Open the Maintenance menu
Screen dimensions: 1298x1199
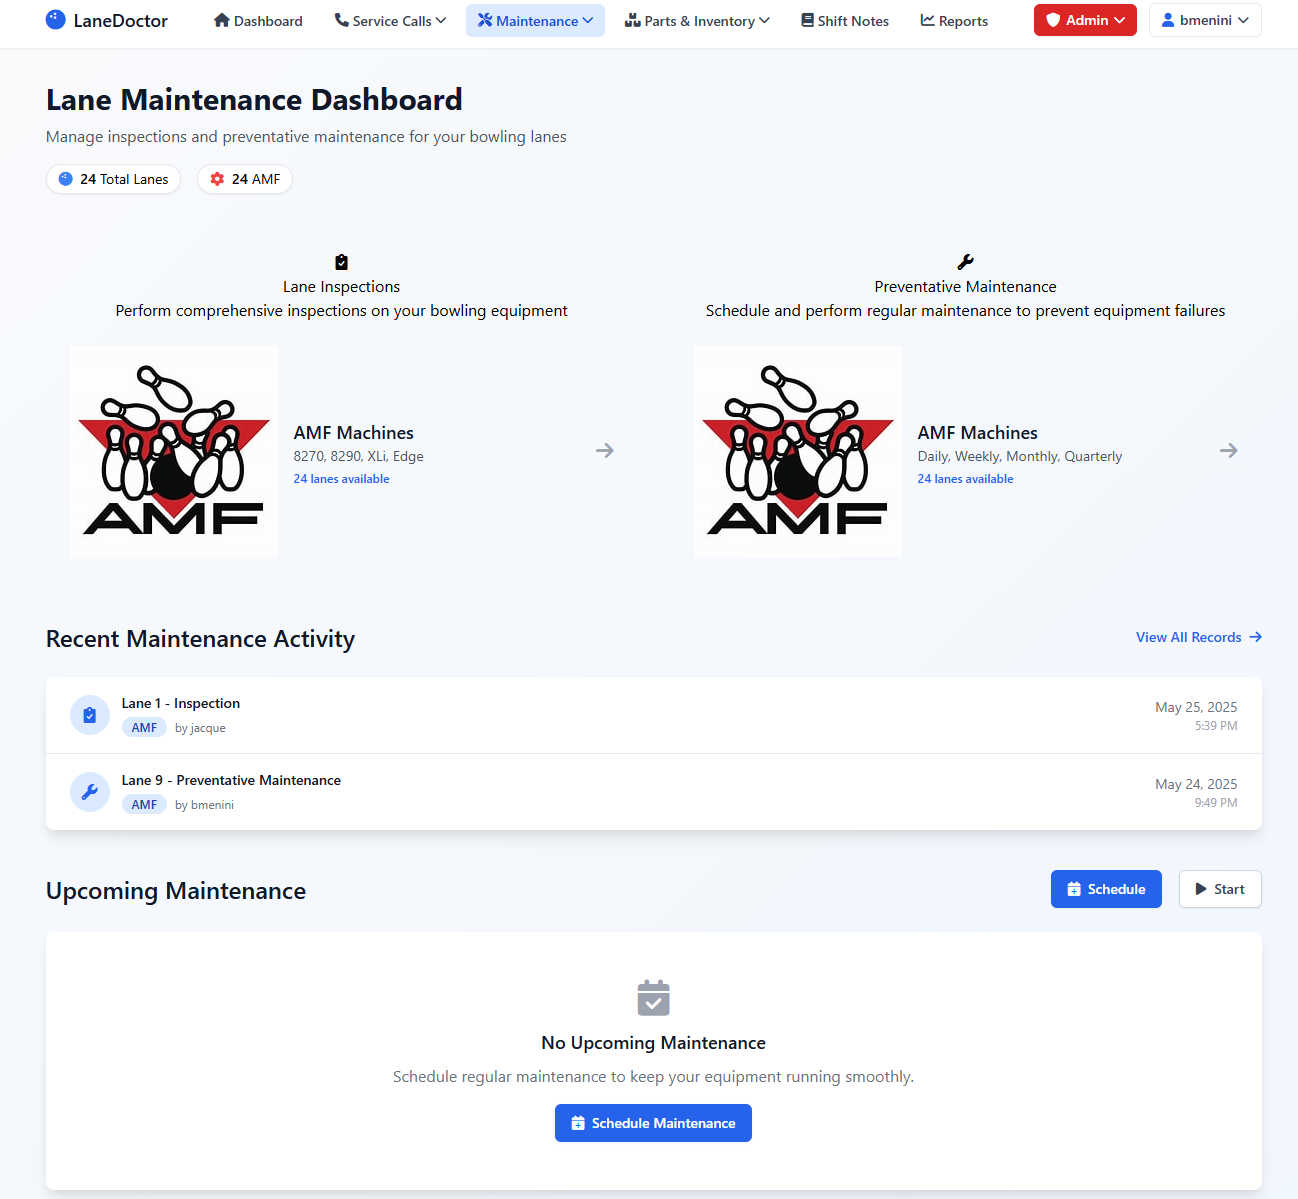pos(535,20)
